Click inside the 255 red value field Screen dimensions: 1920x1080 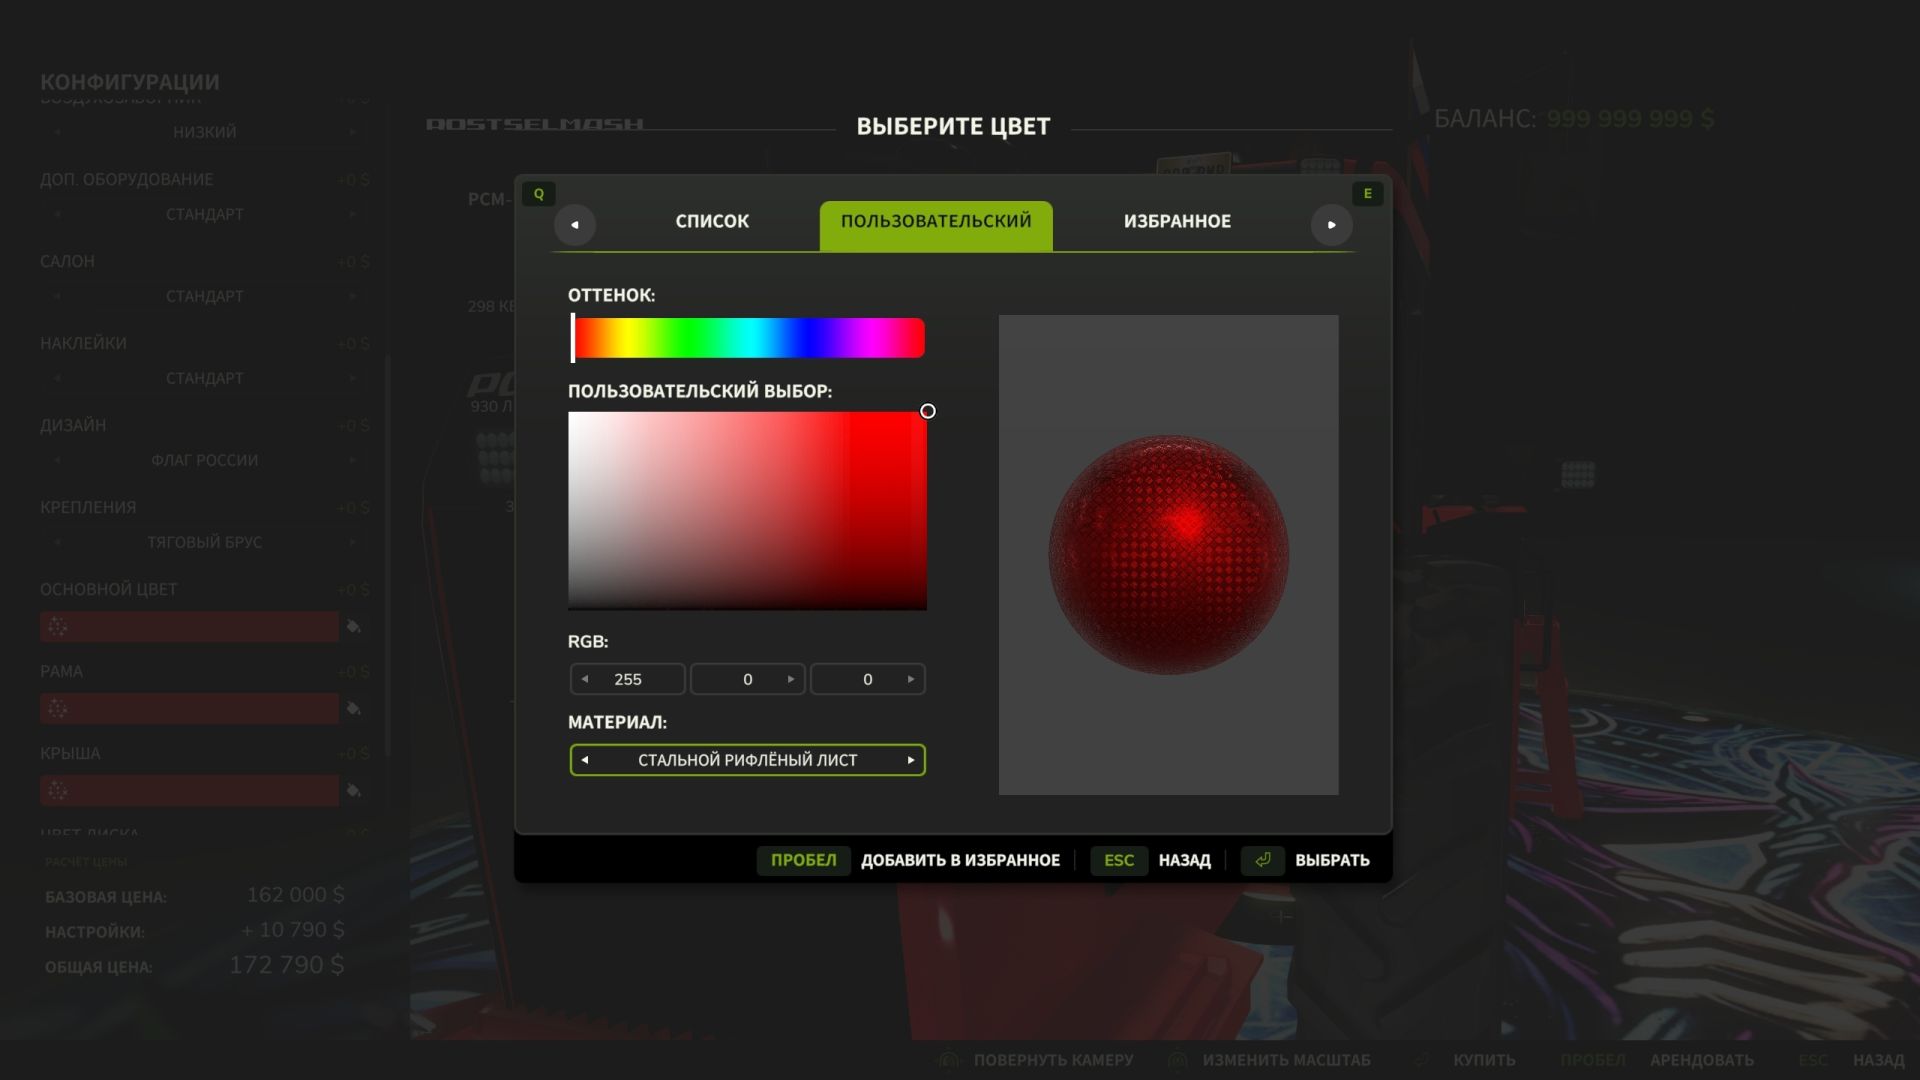[627, 679]
